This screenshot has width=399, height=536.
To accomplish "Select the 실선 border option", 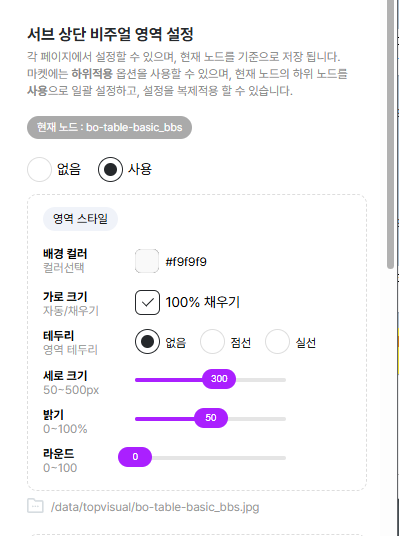I will click(x=277, y=341).
